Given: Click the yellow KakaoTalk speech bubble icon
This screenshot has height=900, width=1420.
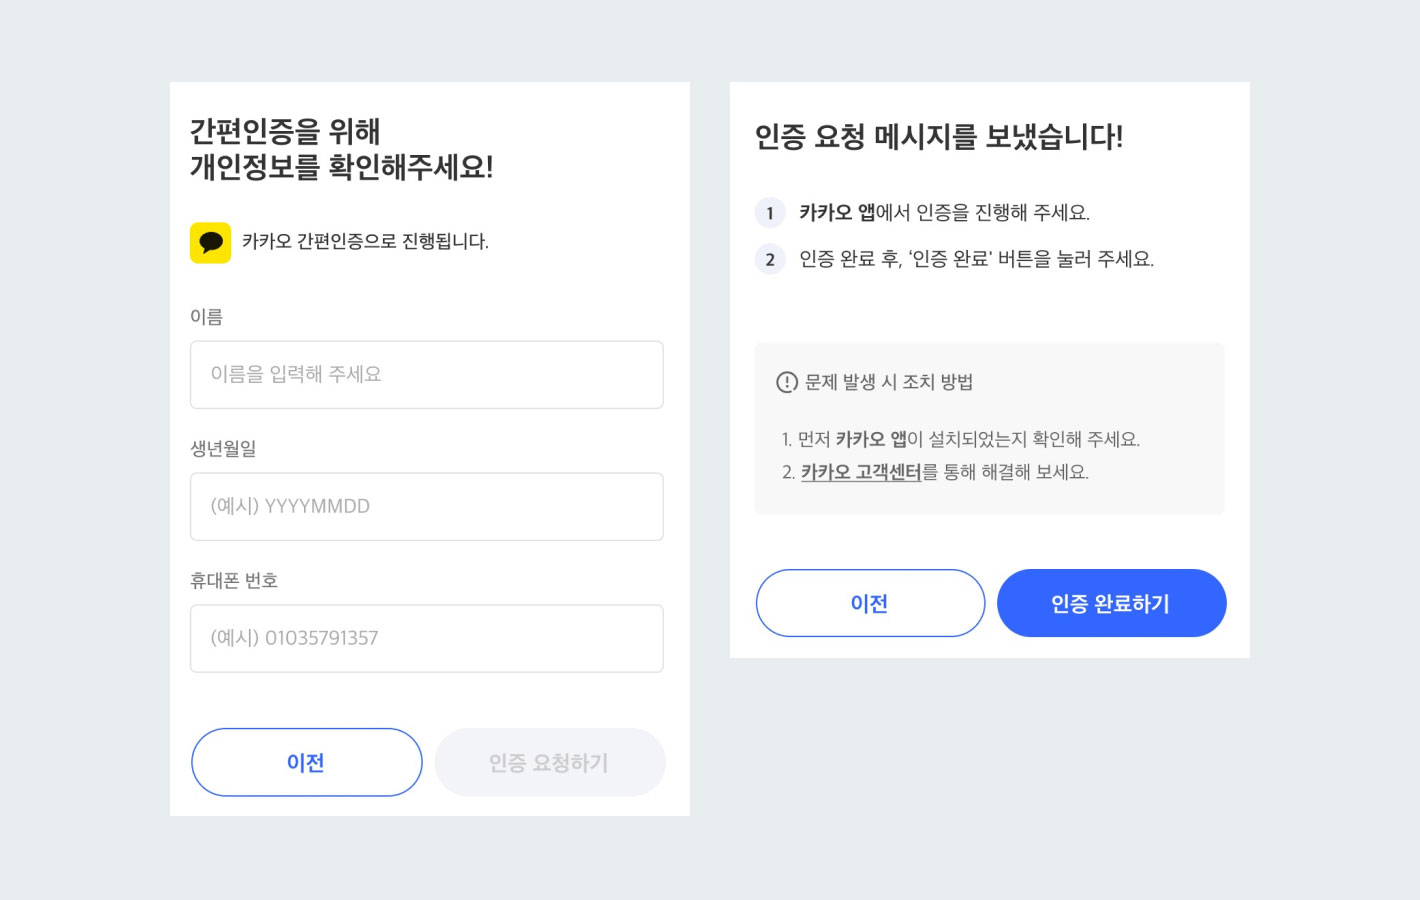Looking at the screenshot, I should [210, 242].
